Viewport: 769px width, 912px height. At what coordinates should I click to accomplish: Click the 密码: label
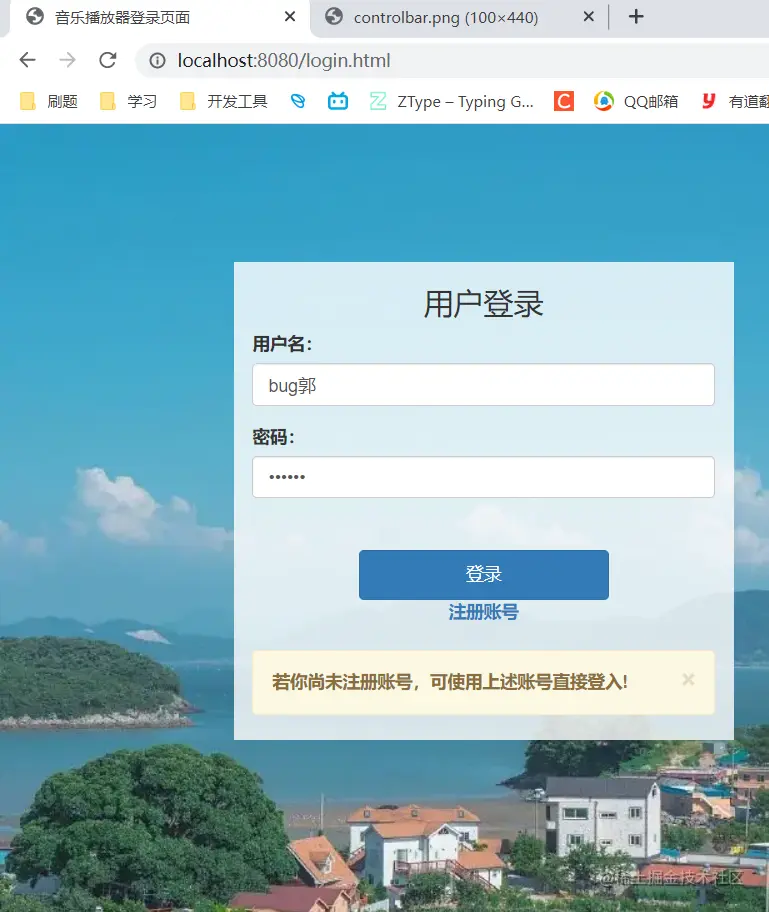coord(273,437)
